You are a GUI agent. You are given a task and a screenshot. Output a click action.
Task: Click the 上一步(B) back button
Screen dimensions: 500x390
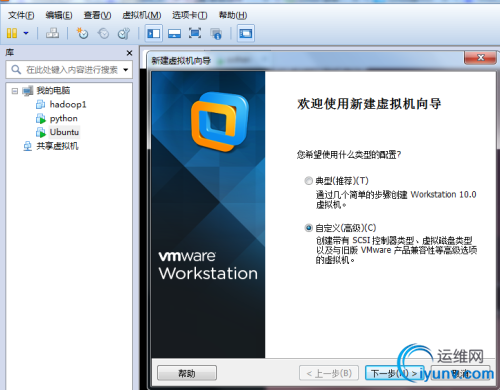pos(329,373)
